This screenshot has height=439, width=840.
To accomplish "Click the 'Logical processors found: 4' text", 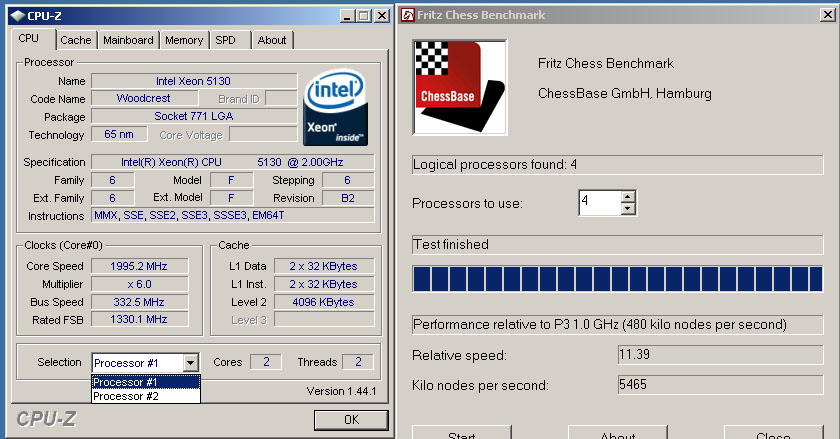I will [x=494, y=165].
